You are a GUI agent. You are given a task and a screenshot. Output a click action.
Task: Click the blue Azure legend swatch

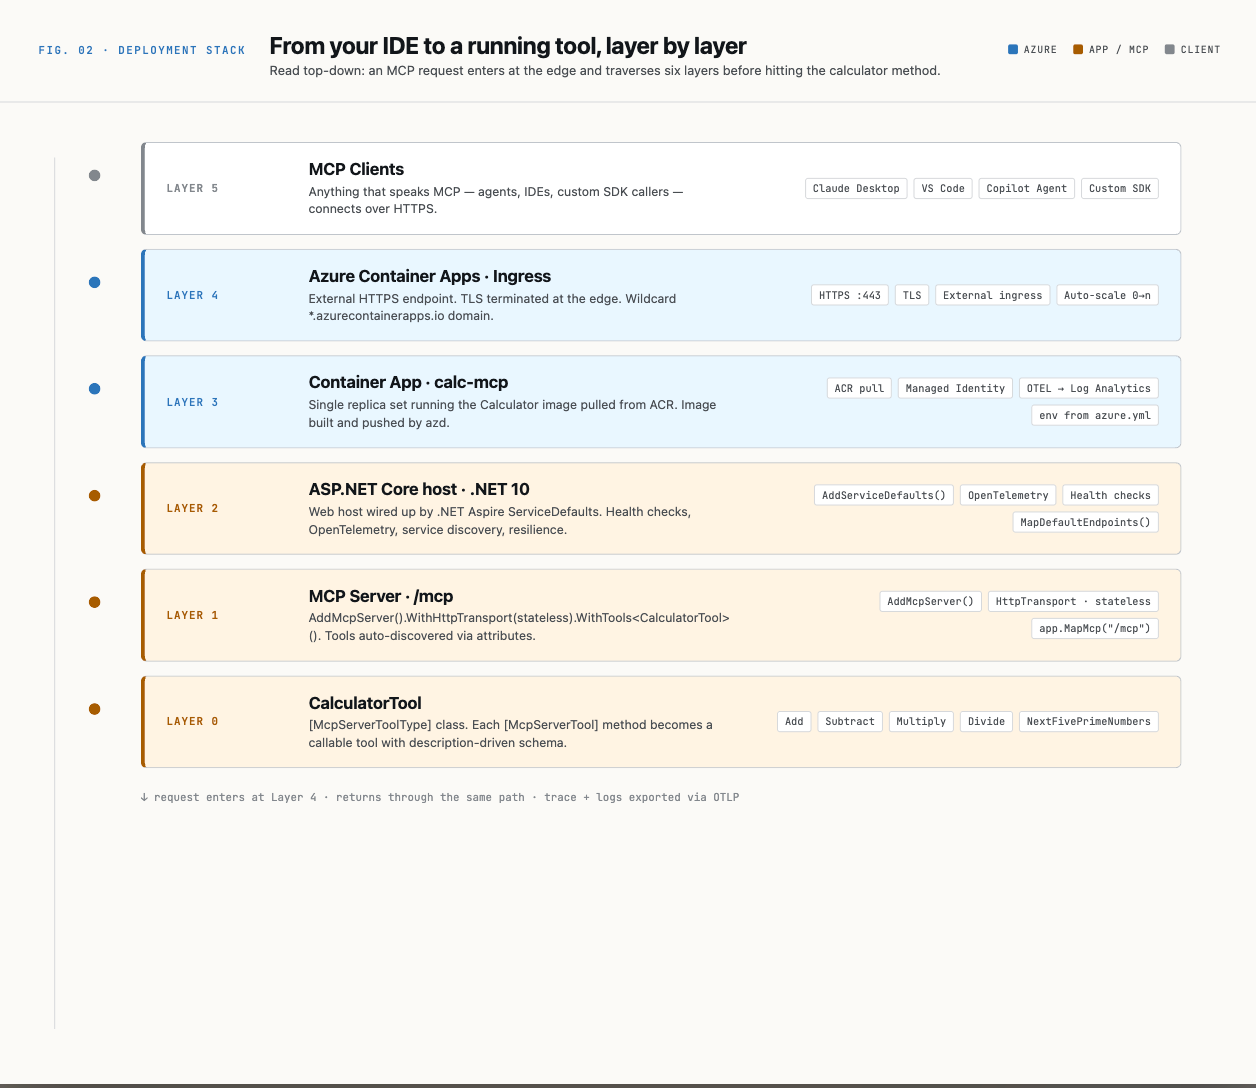1013,49
